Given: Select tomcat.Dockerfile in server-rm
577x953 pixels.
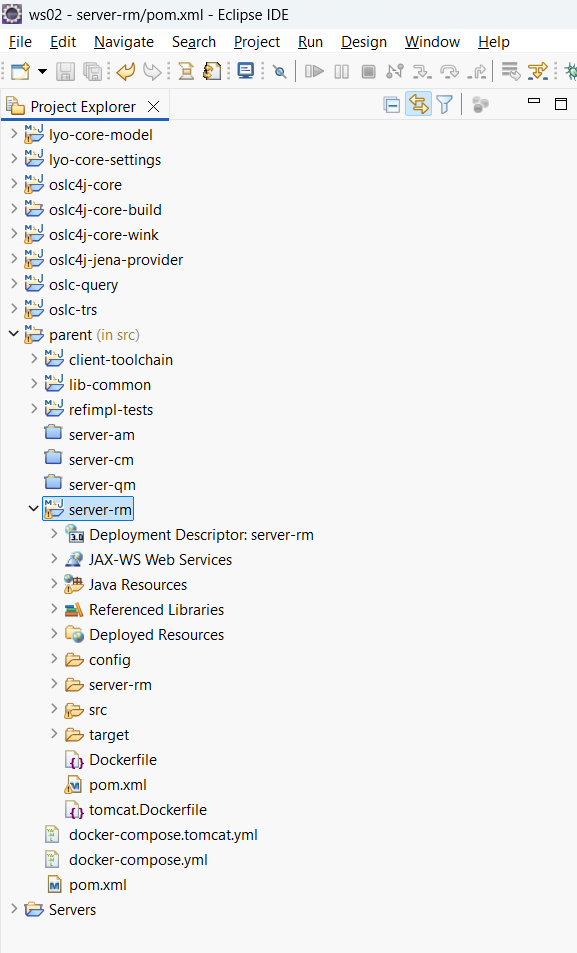Looking at the screenshot, I should (148, 810).
